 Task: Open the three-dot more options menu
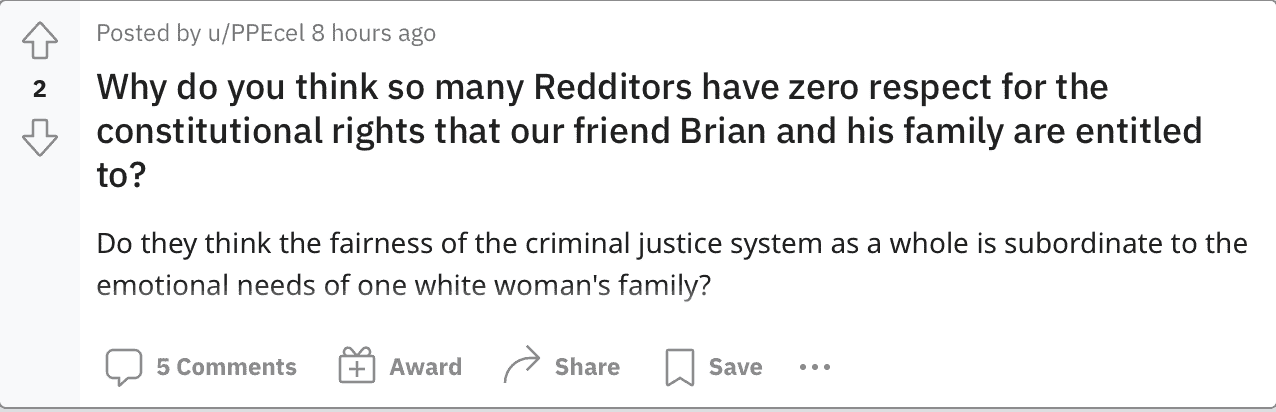815,368
